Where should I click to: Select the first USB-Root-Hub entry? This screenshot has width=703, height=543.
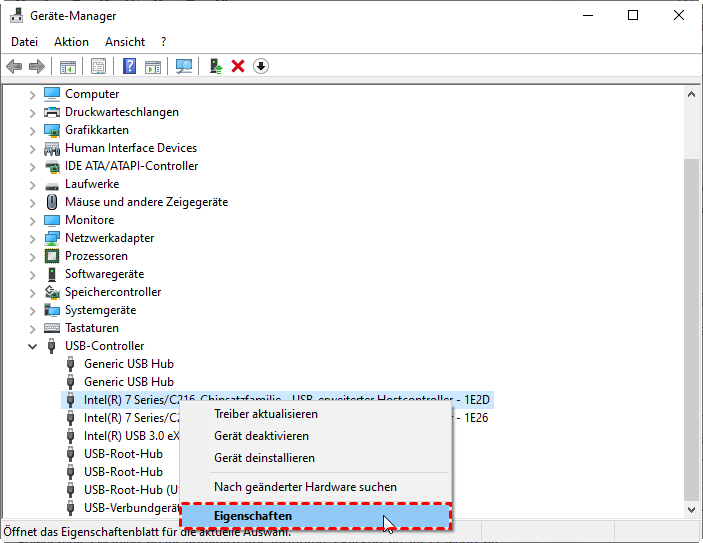(x=123, y=454)
